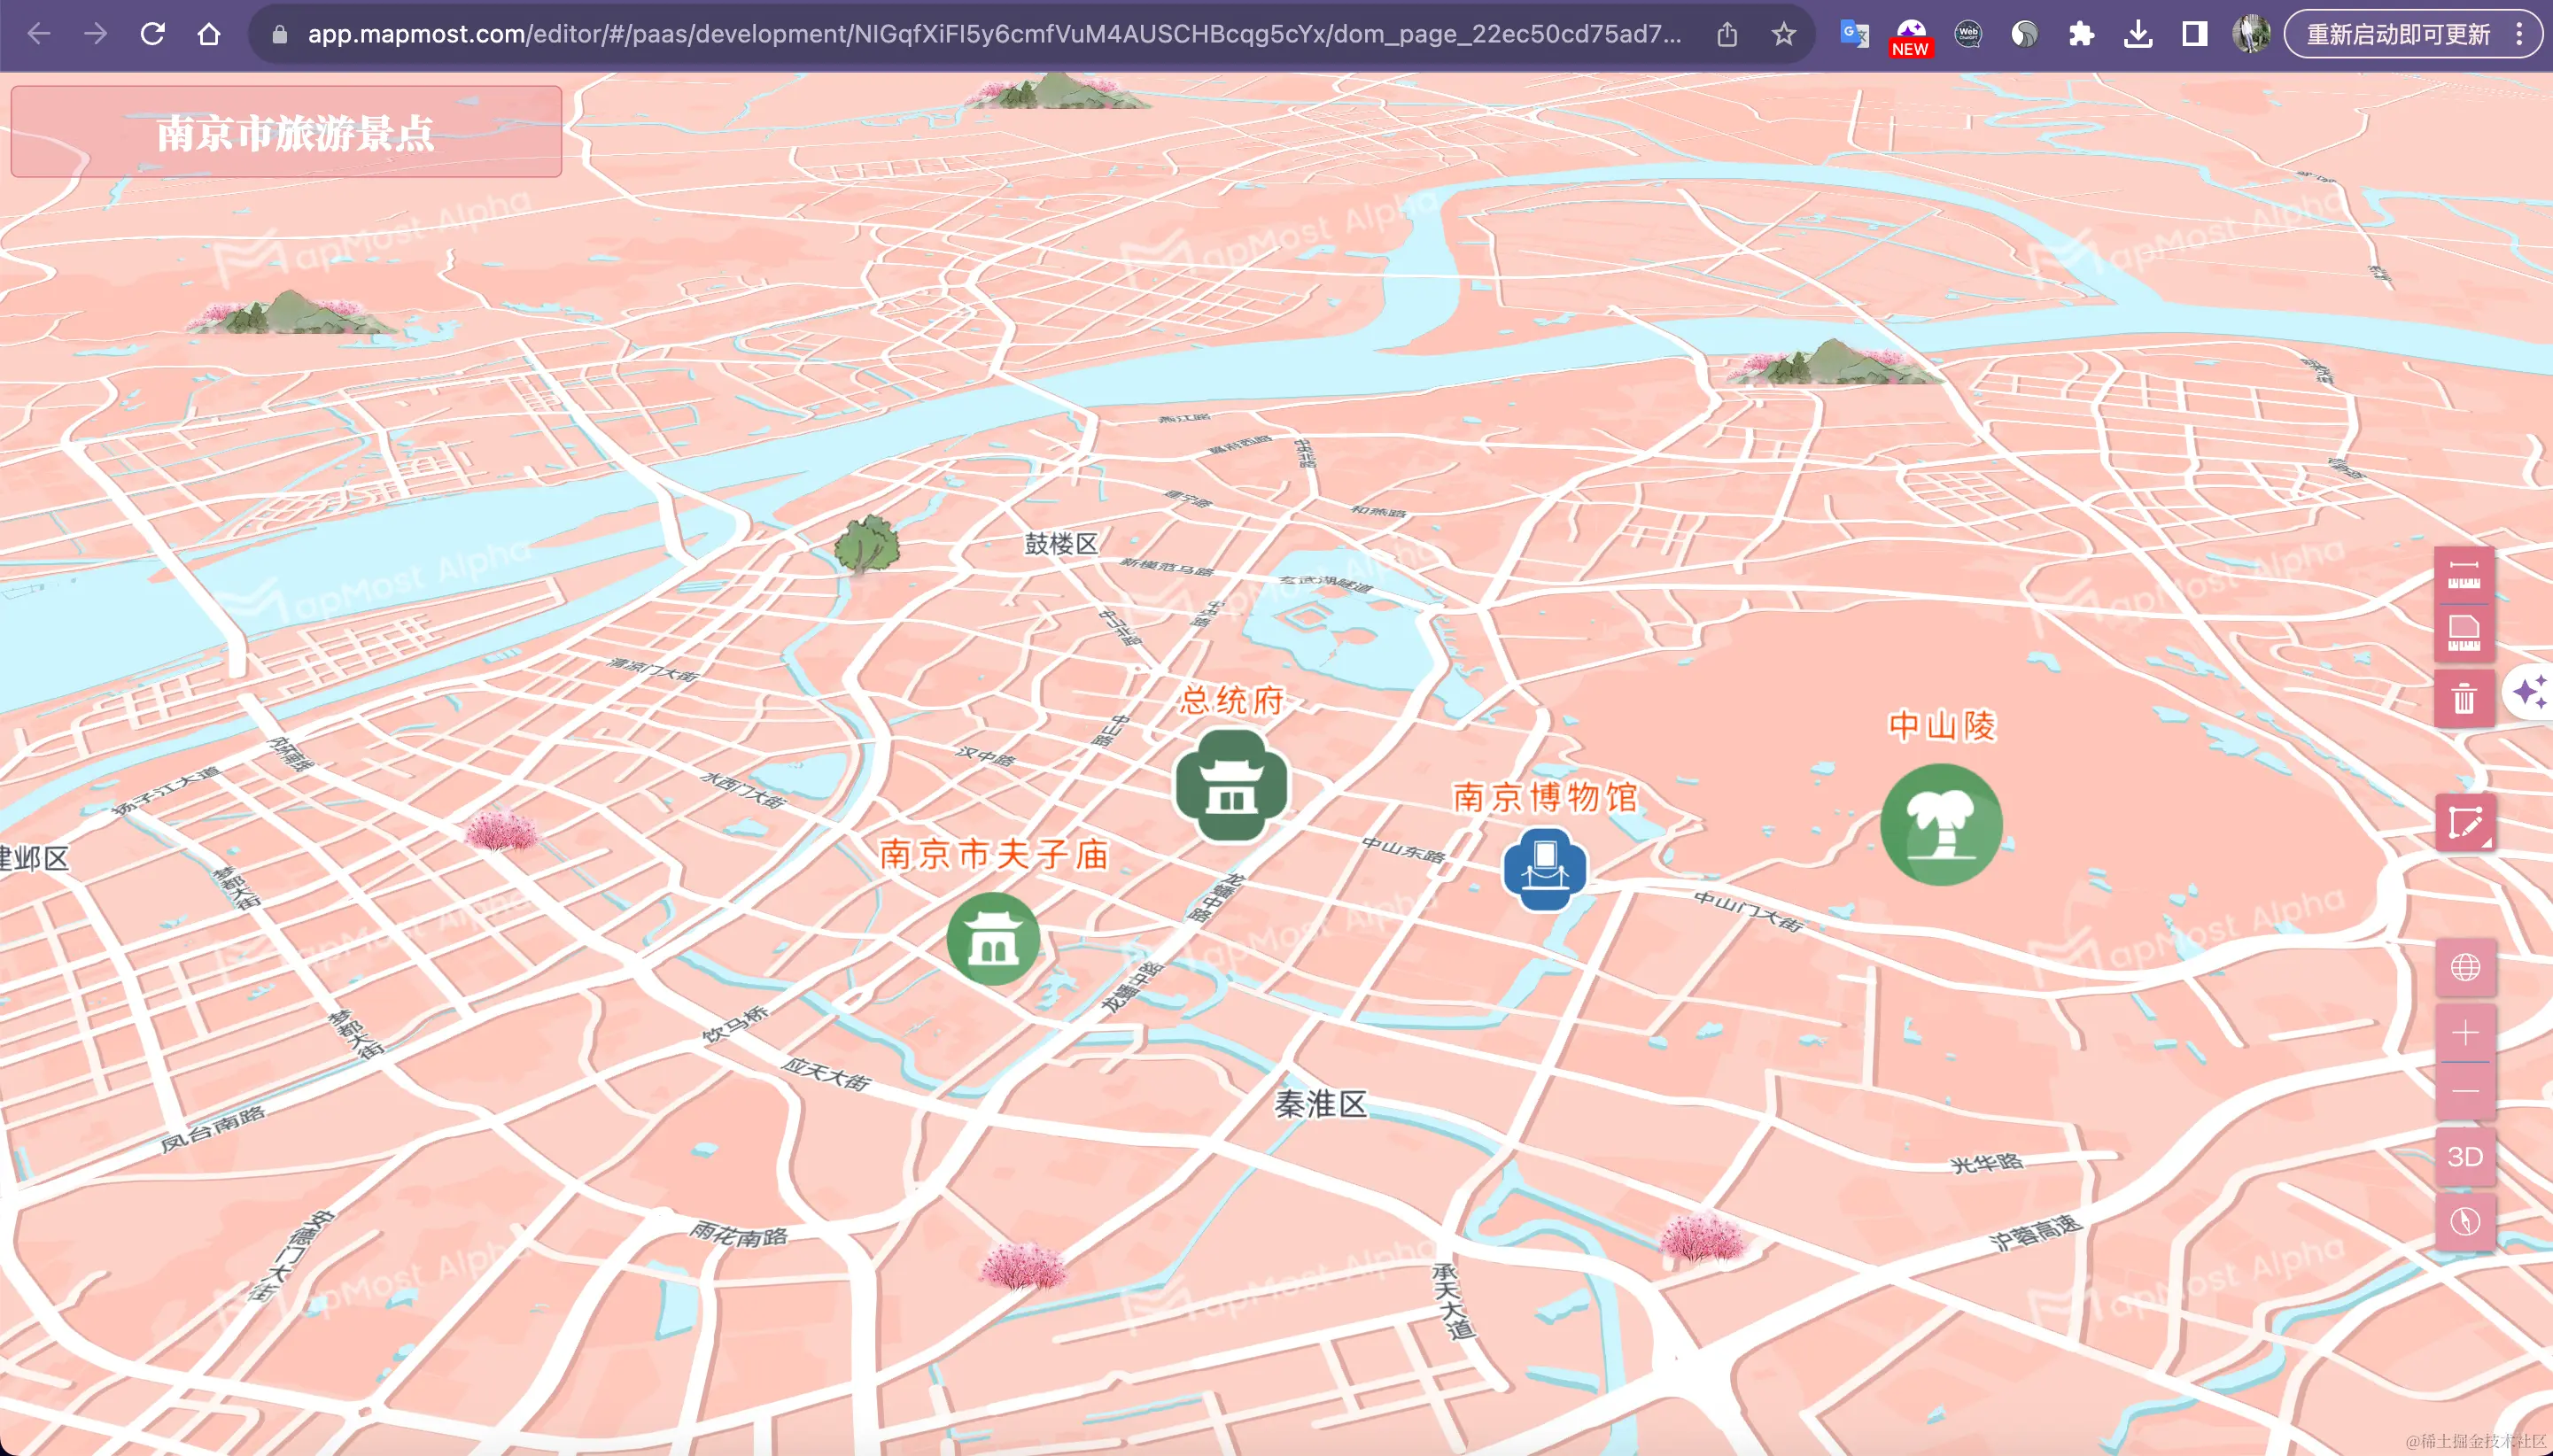Click the mountain model at upper right
Screen dimensions: 2553x1456
(1834, 362)
